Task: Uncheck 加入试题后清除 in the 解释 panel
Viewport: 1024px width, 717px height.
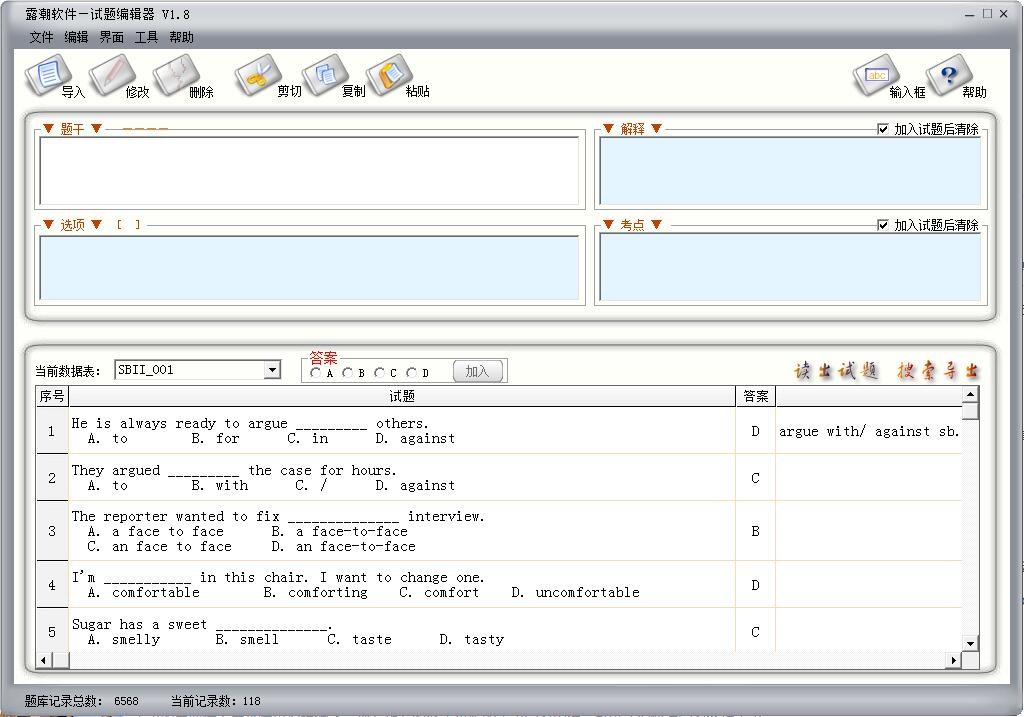Action: click(883, 129)
